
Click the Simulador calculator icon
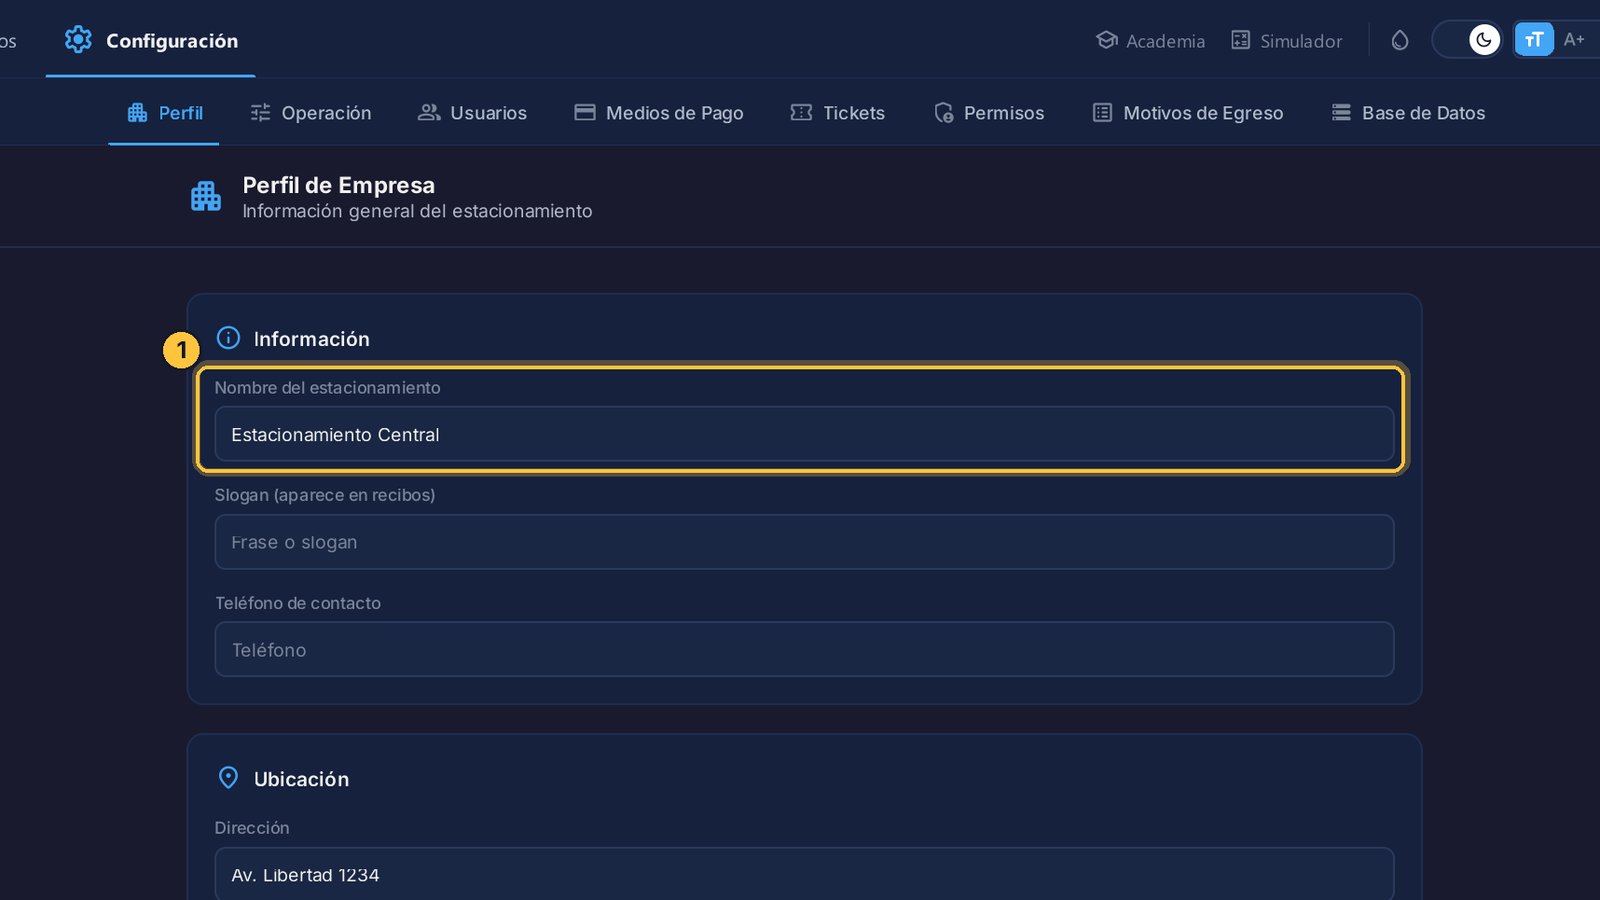click(1240, 40)
